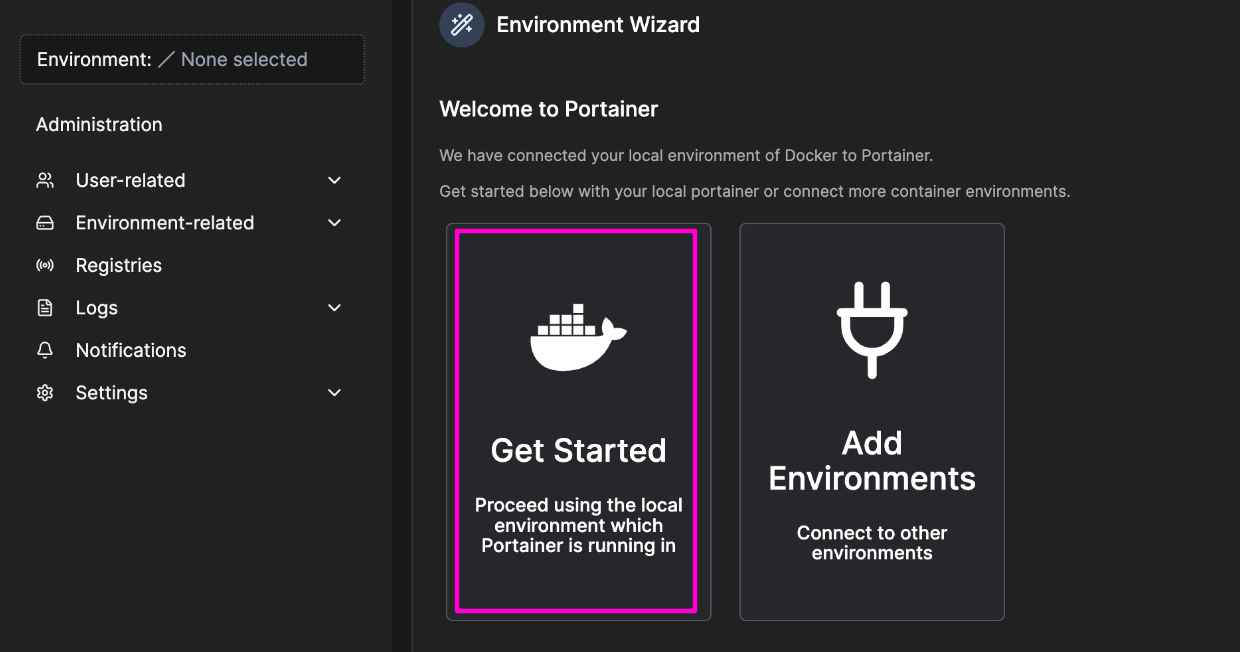Open the Environment-related menu label
This screenshot has height=652, width=1240.
click(x=165, y=223)
